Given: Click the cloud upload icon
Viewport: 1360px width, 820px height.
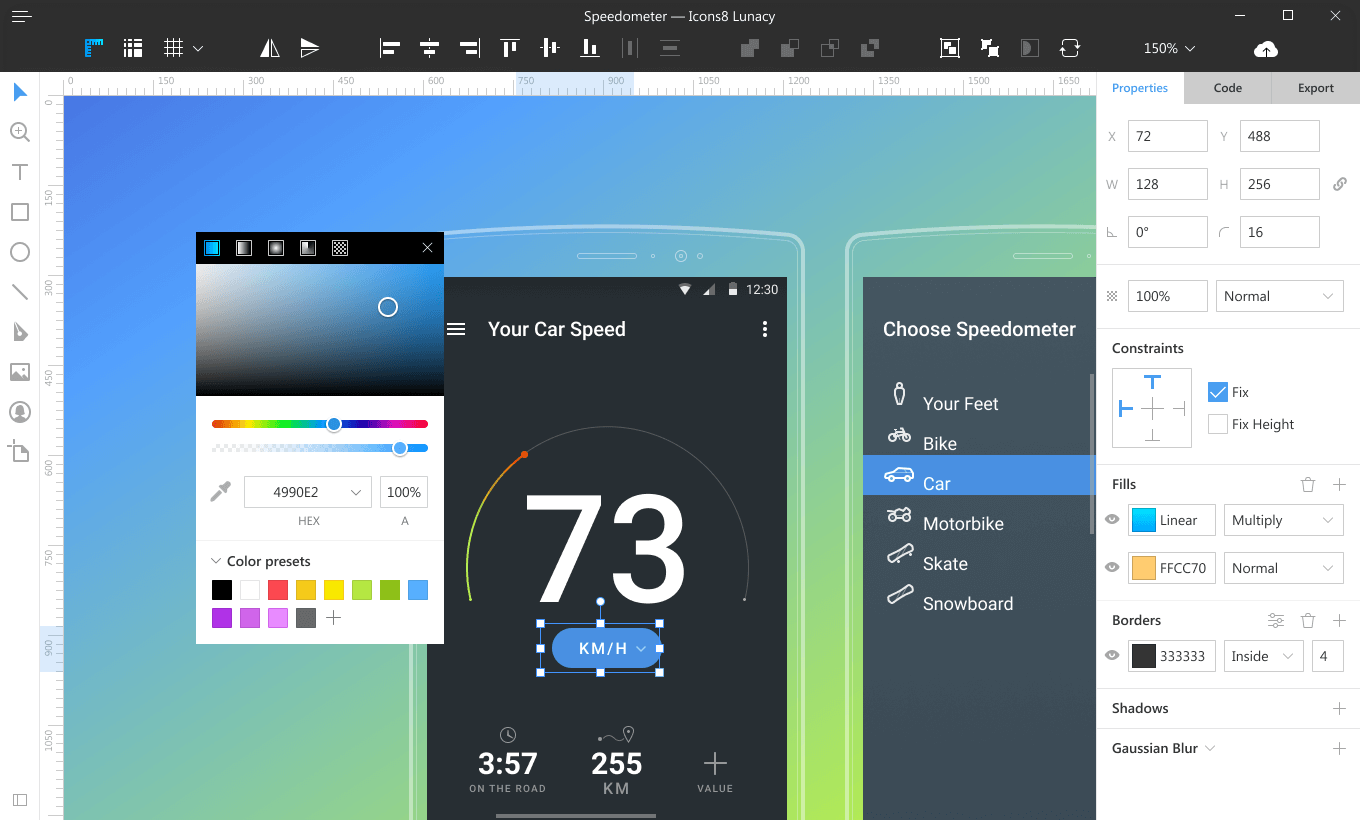Looking at the screenshot, I should pyautogui.click(x=1266, y=48).
